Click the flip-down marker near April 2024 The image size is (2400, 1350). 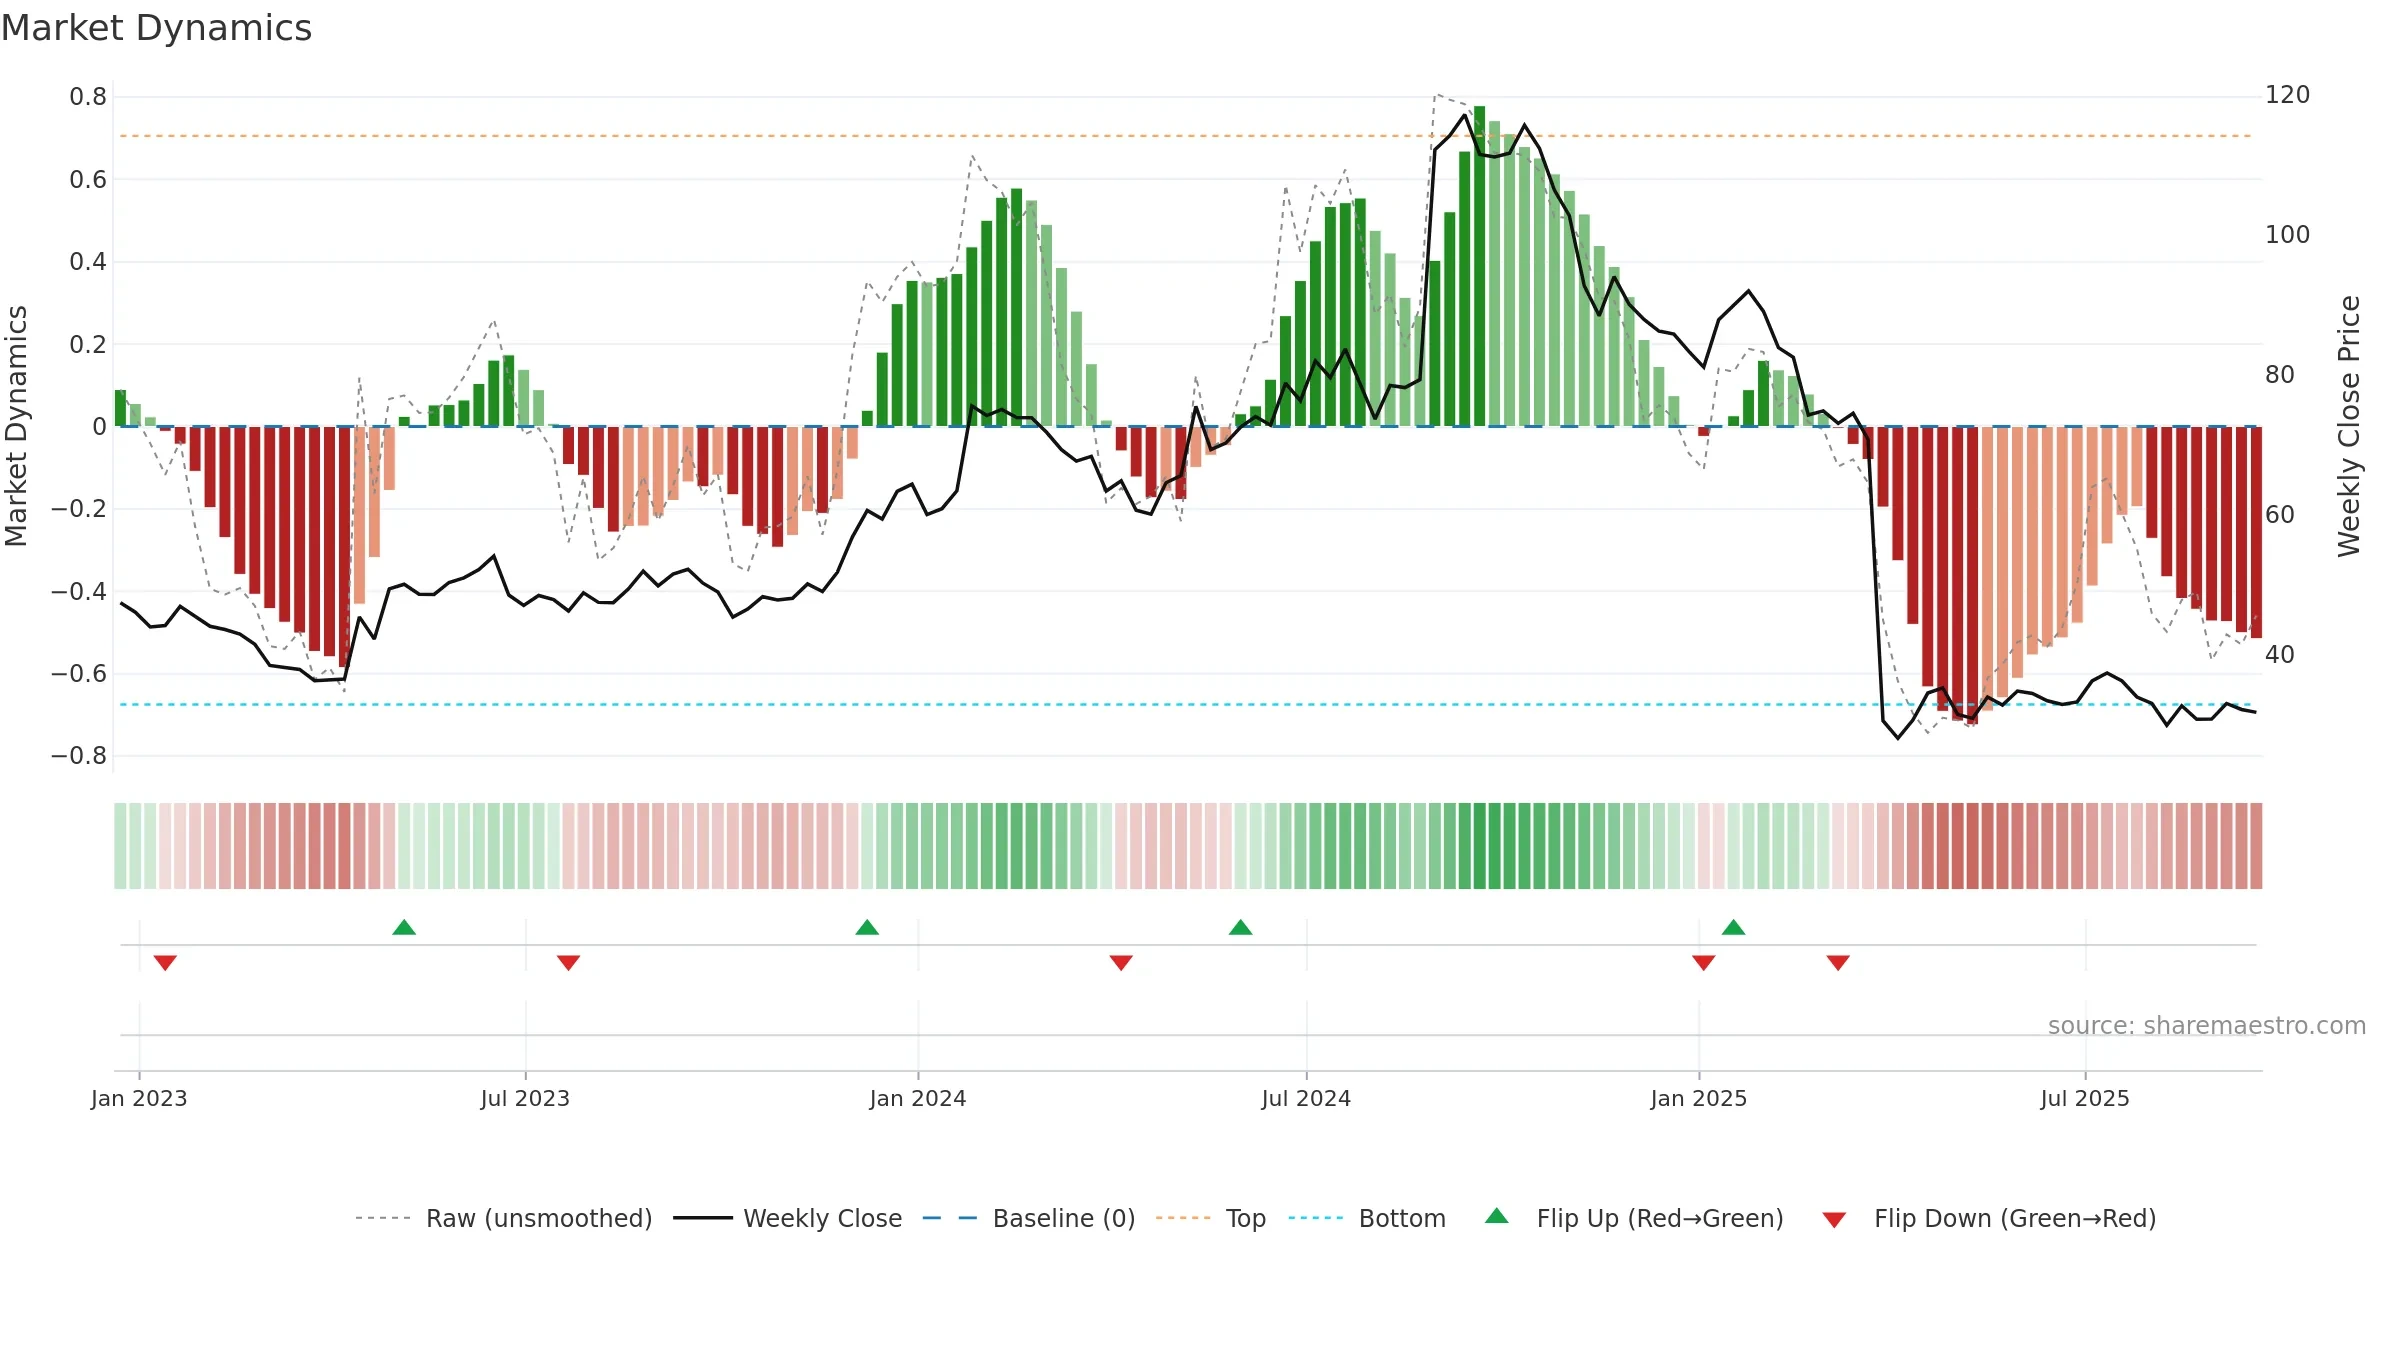(1121, 962)
